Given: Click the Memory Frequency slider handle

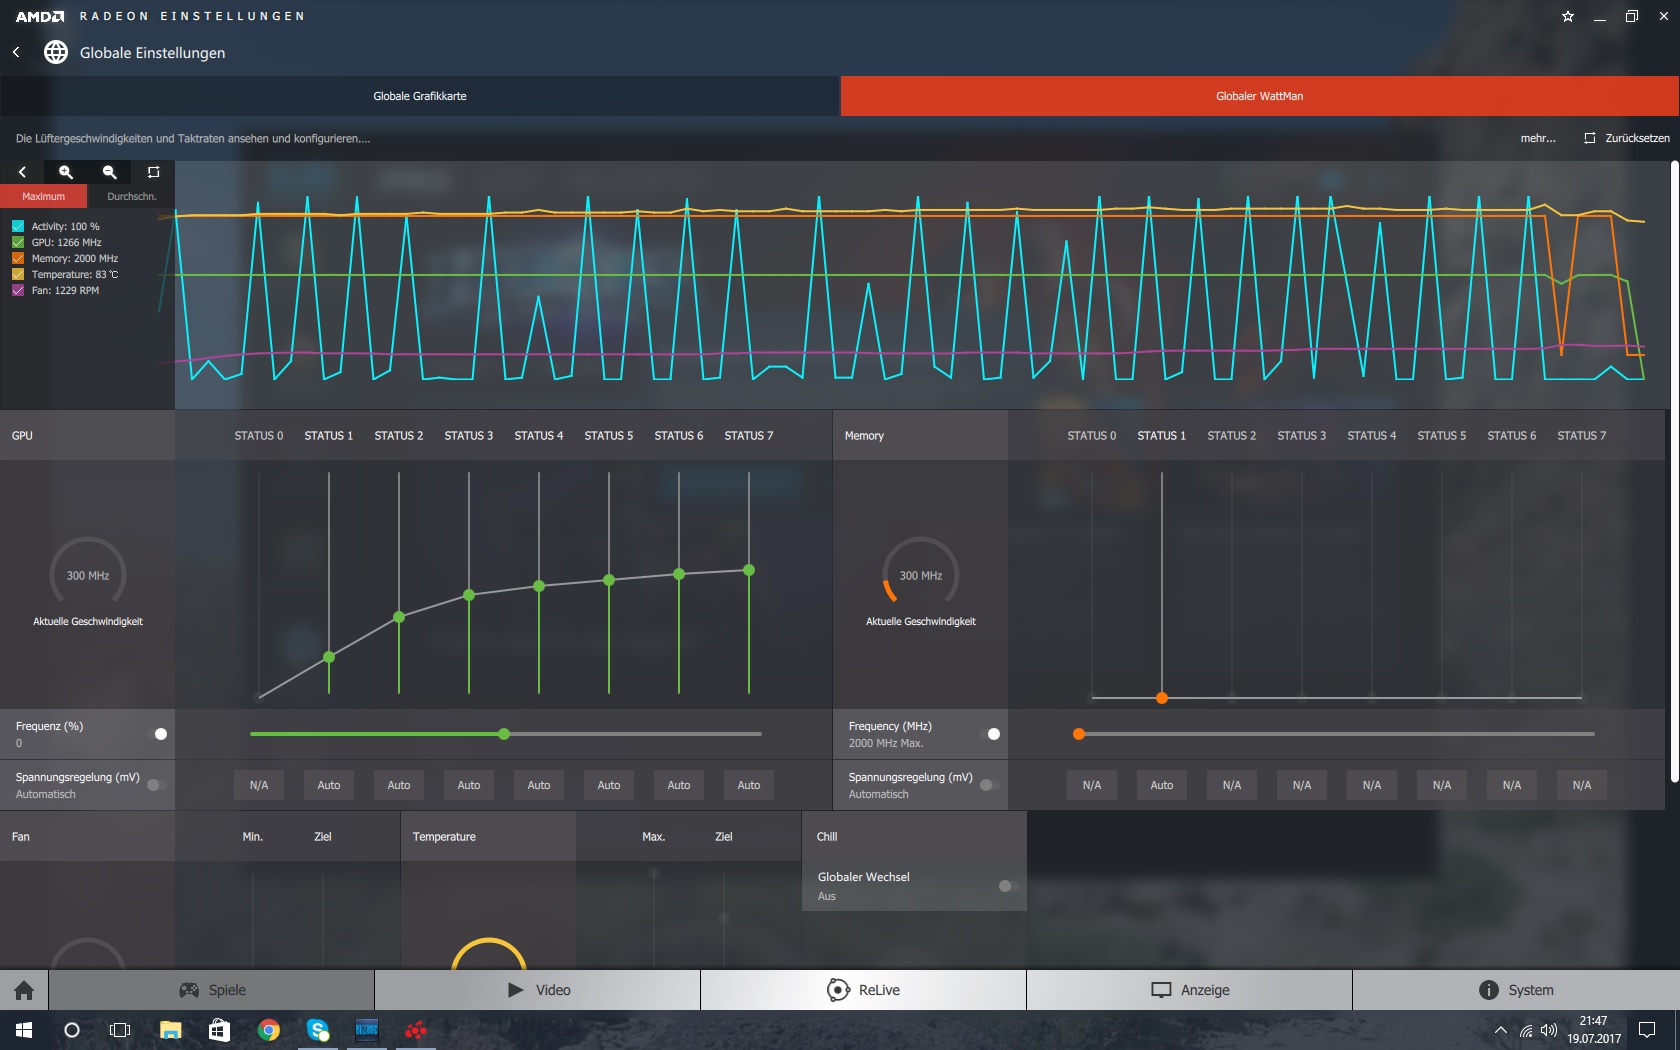Looking at the screenshot, I should point(1079,734).
